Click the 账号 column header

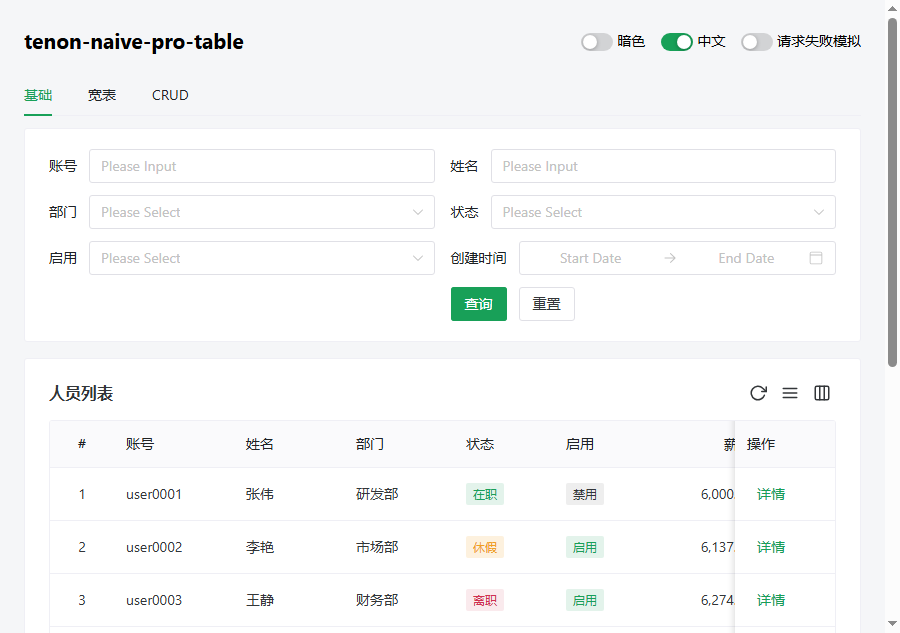point(140,444)
